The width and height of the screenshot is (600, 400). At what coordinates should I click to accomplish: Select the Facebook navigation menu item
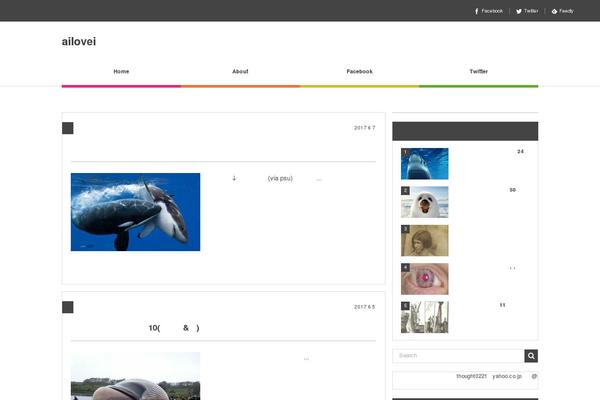tap(359, 71)
